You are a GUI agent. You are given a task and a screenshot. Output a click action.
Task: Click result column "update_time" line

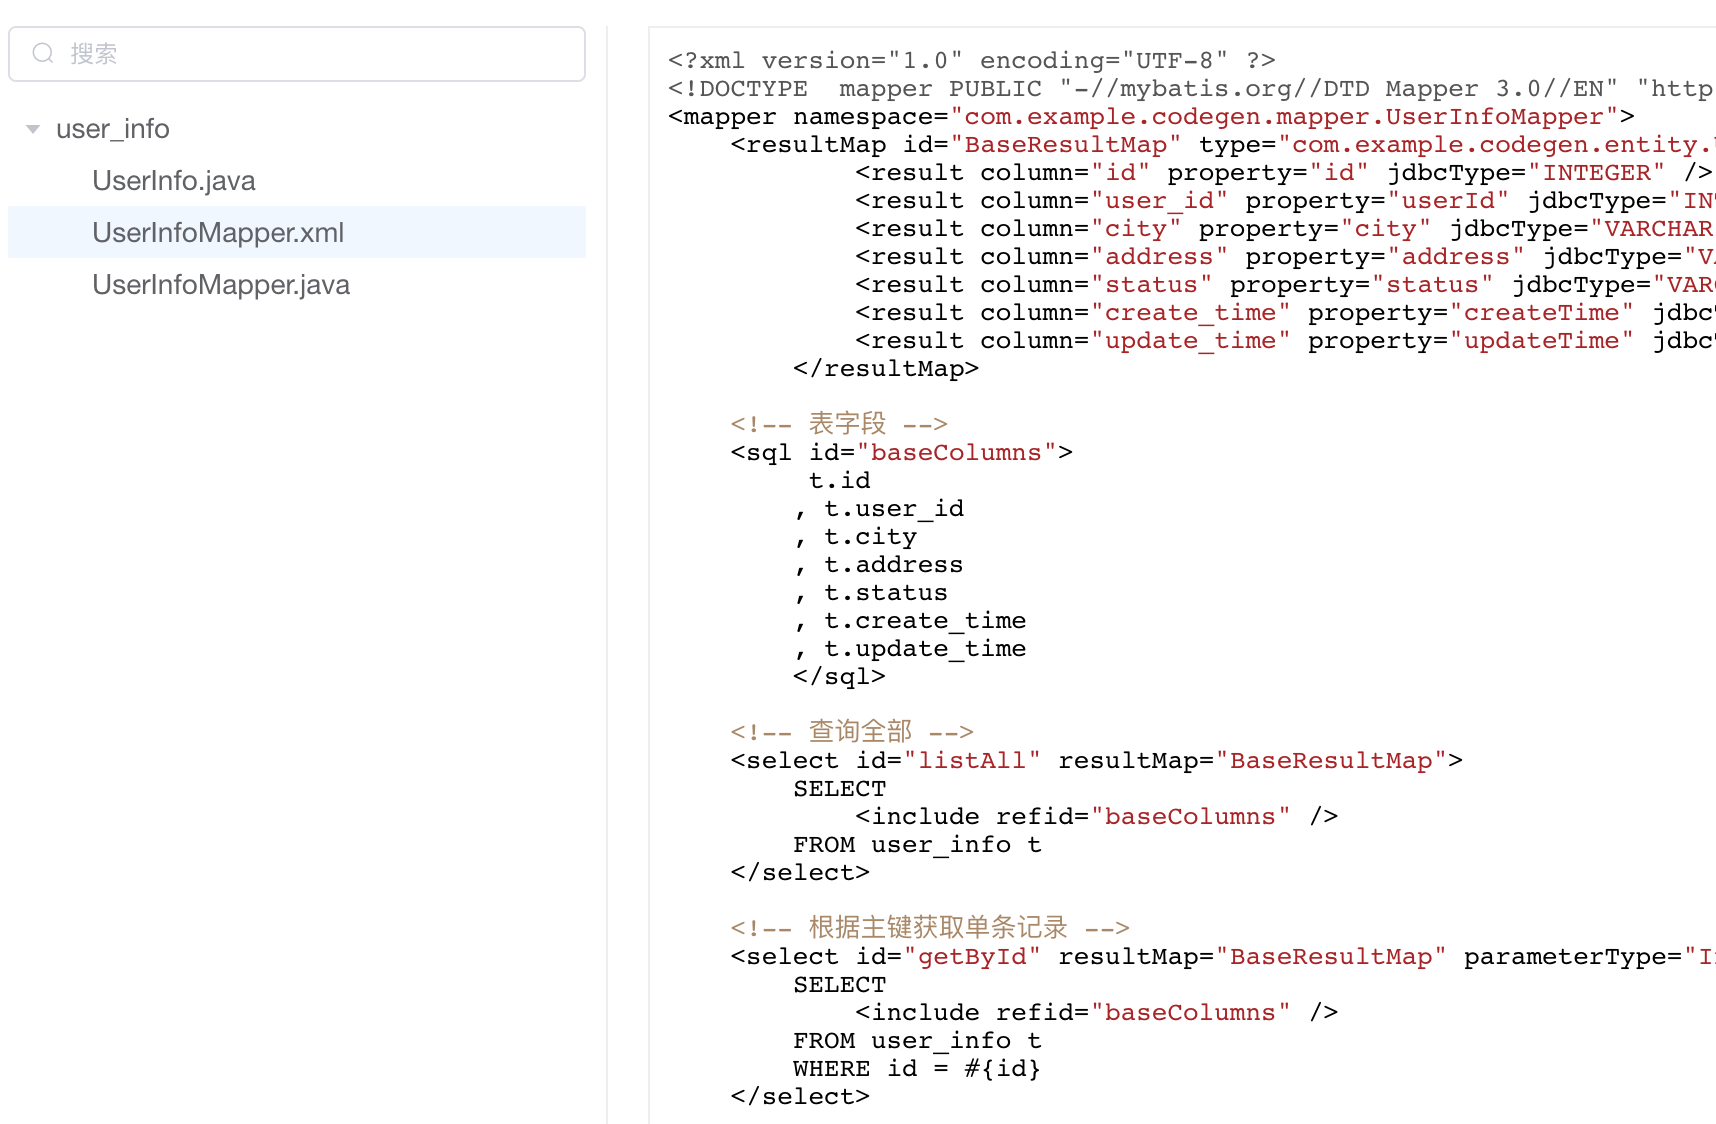click(x=1285, y=341)
